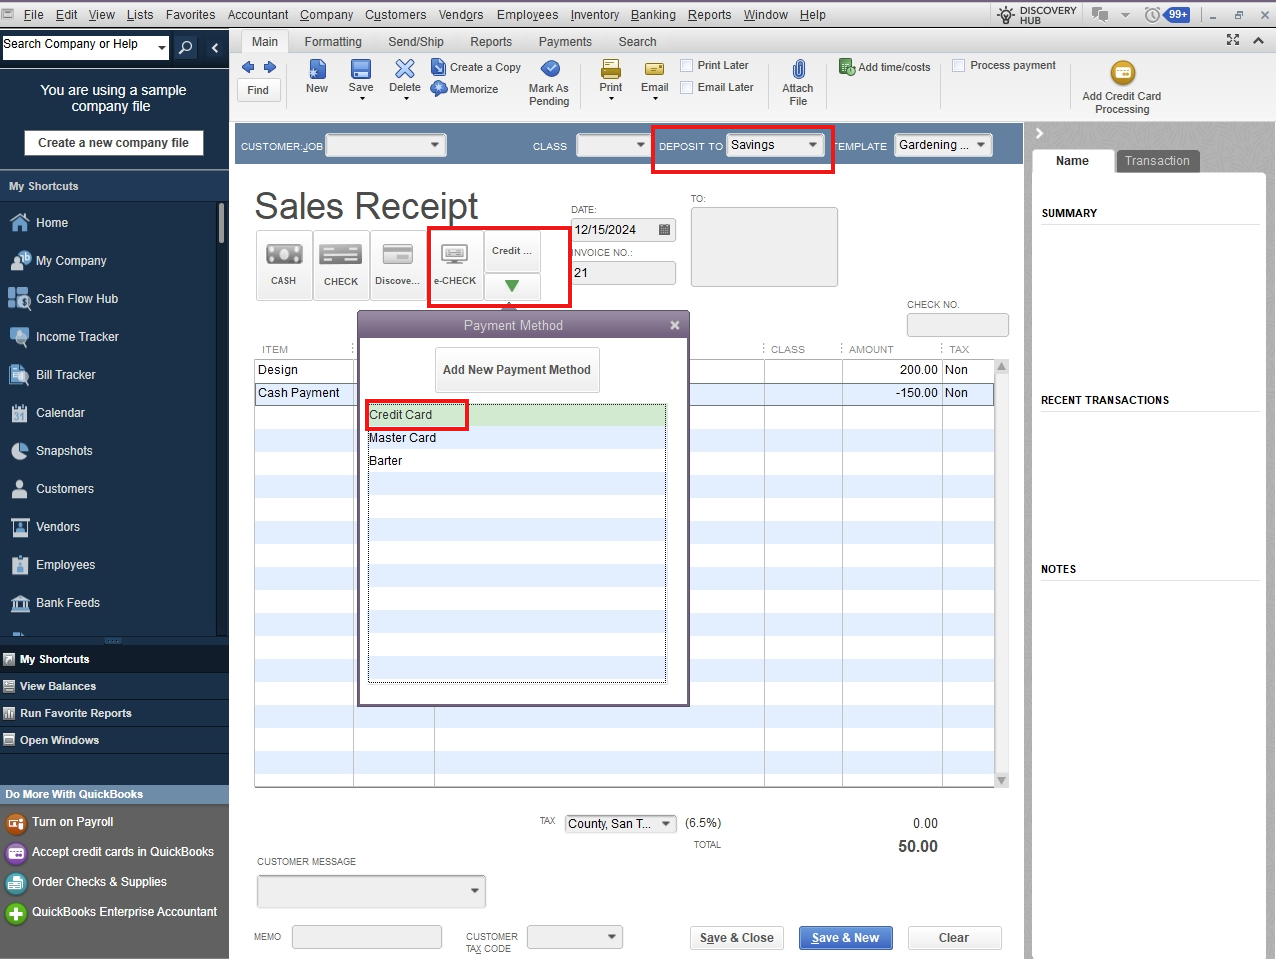Close the Payment Method popup
The image size is (1276, 959).
click(x=675, y=325)
